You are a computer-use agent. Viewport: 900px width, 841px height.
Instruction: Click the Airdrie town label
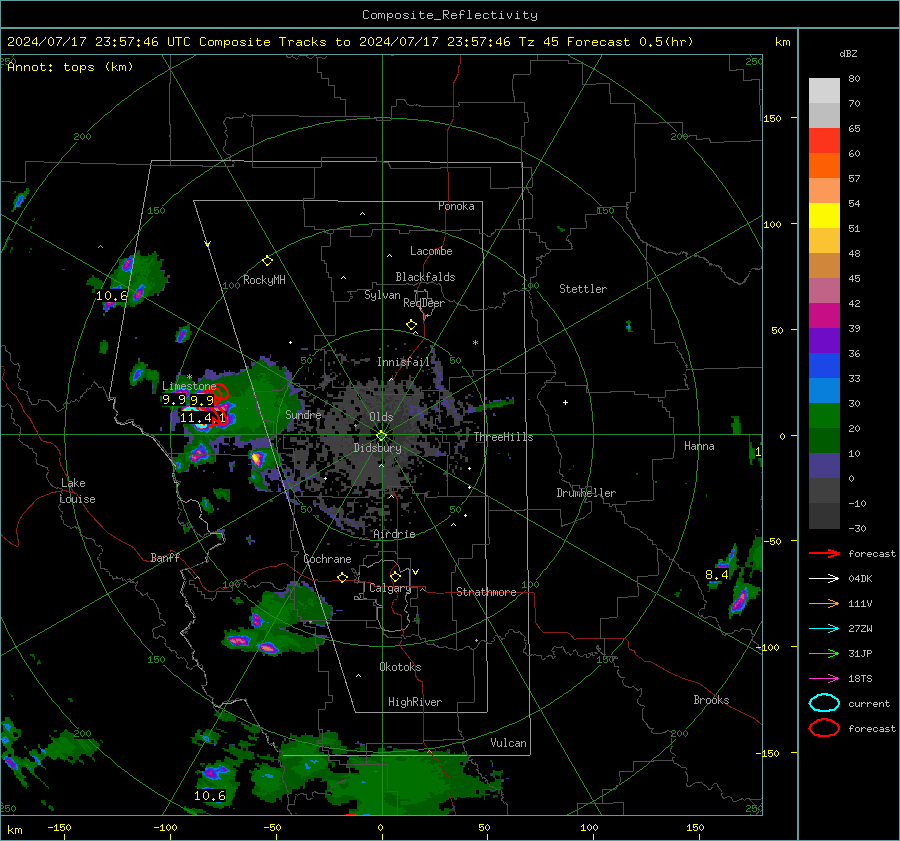point(394,534)
